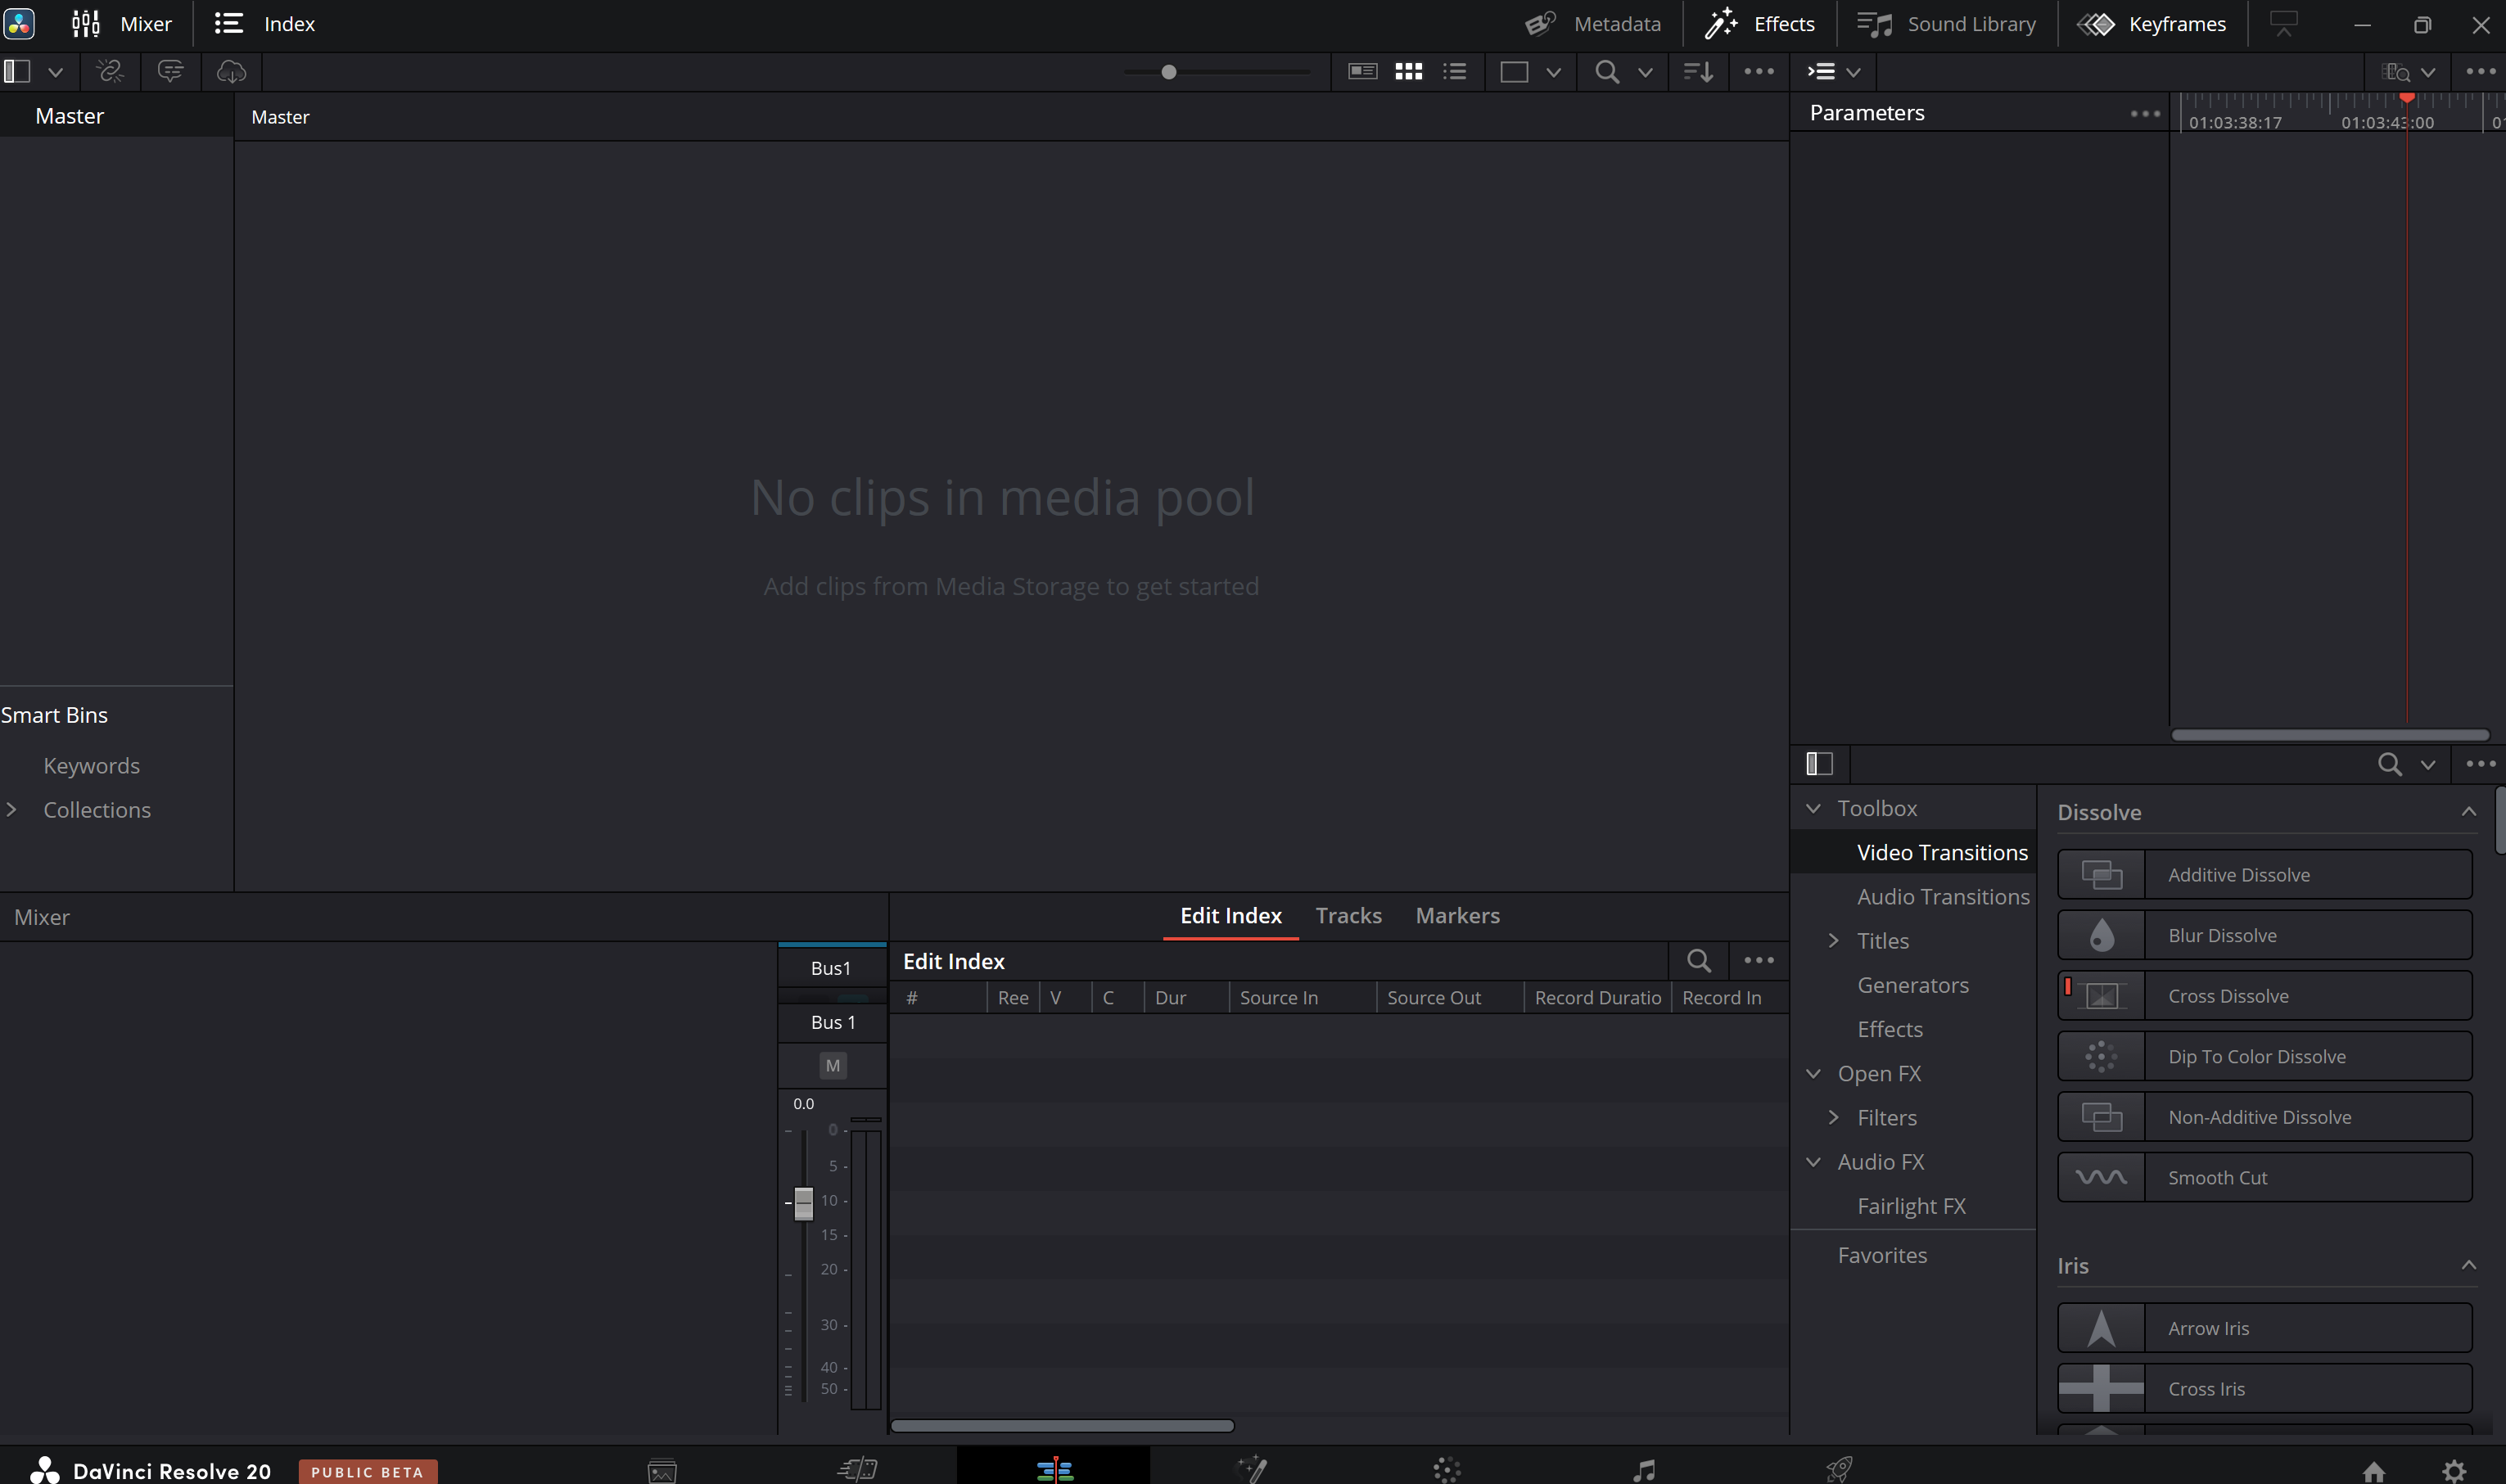
Task: Select Generators in the Toolbox
Action: click(x=1913, y=985)
